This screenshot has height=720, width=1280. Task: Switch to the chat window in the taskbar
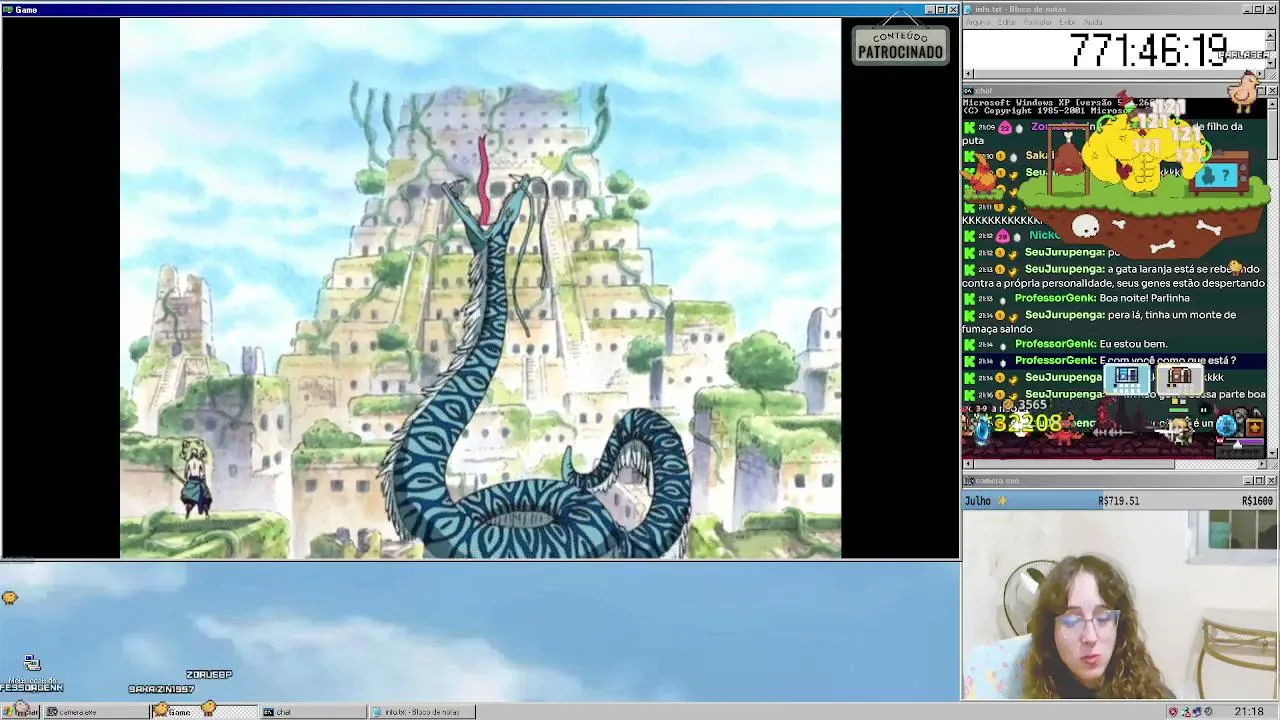[312, 712]
